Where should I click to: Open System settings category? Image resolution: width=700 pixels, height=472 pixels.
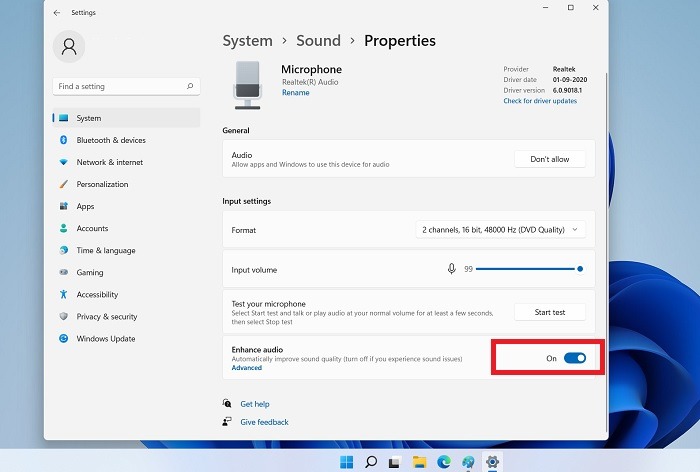pyautogui.click(x=126, y=118)
